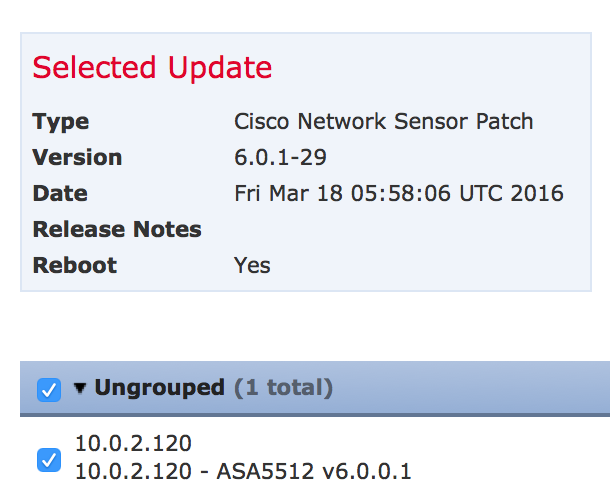Click the Reboot value Yes
The image size is (610, 504).
tap(252, 266)
